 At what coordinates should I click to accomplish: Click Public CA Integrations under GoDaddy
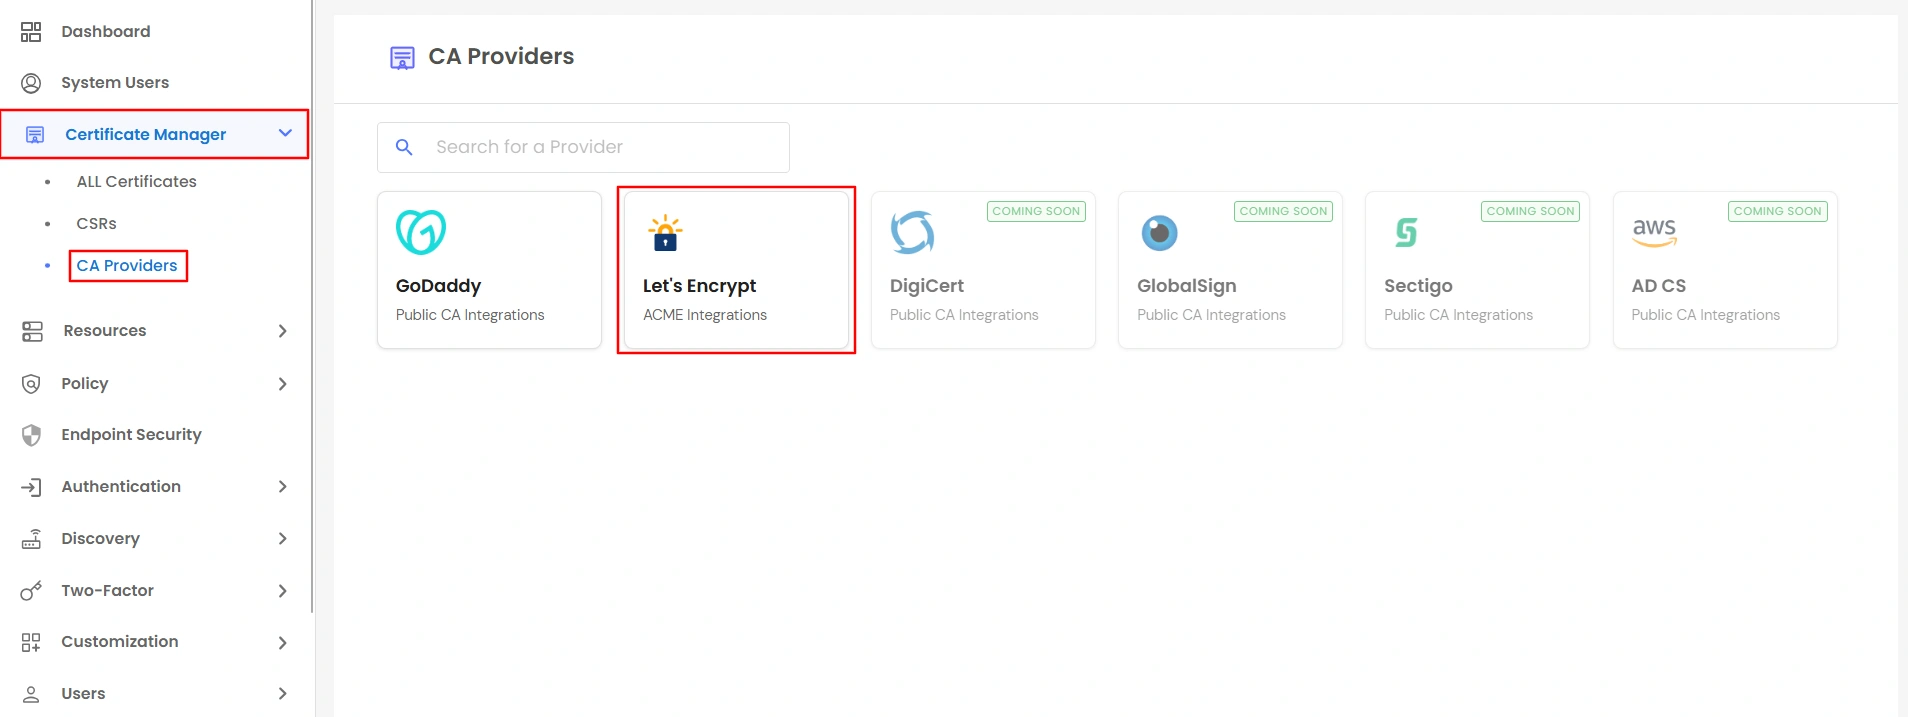[470, 315]
